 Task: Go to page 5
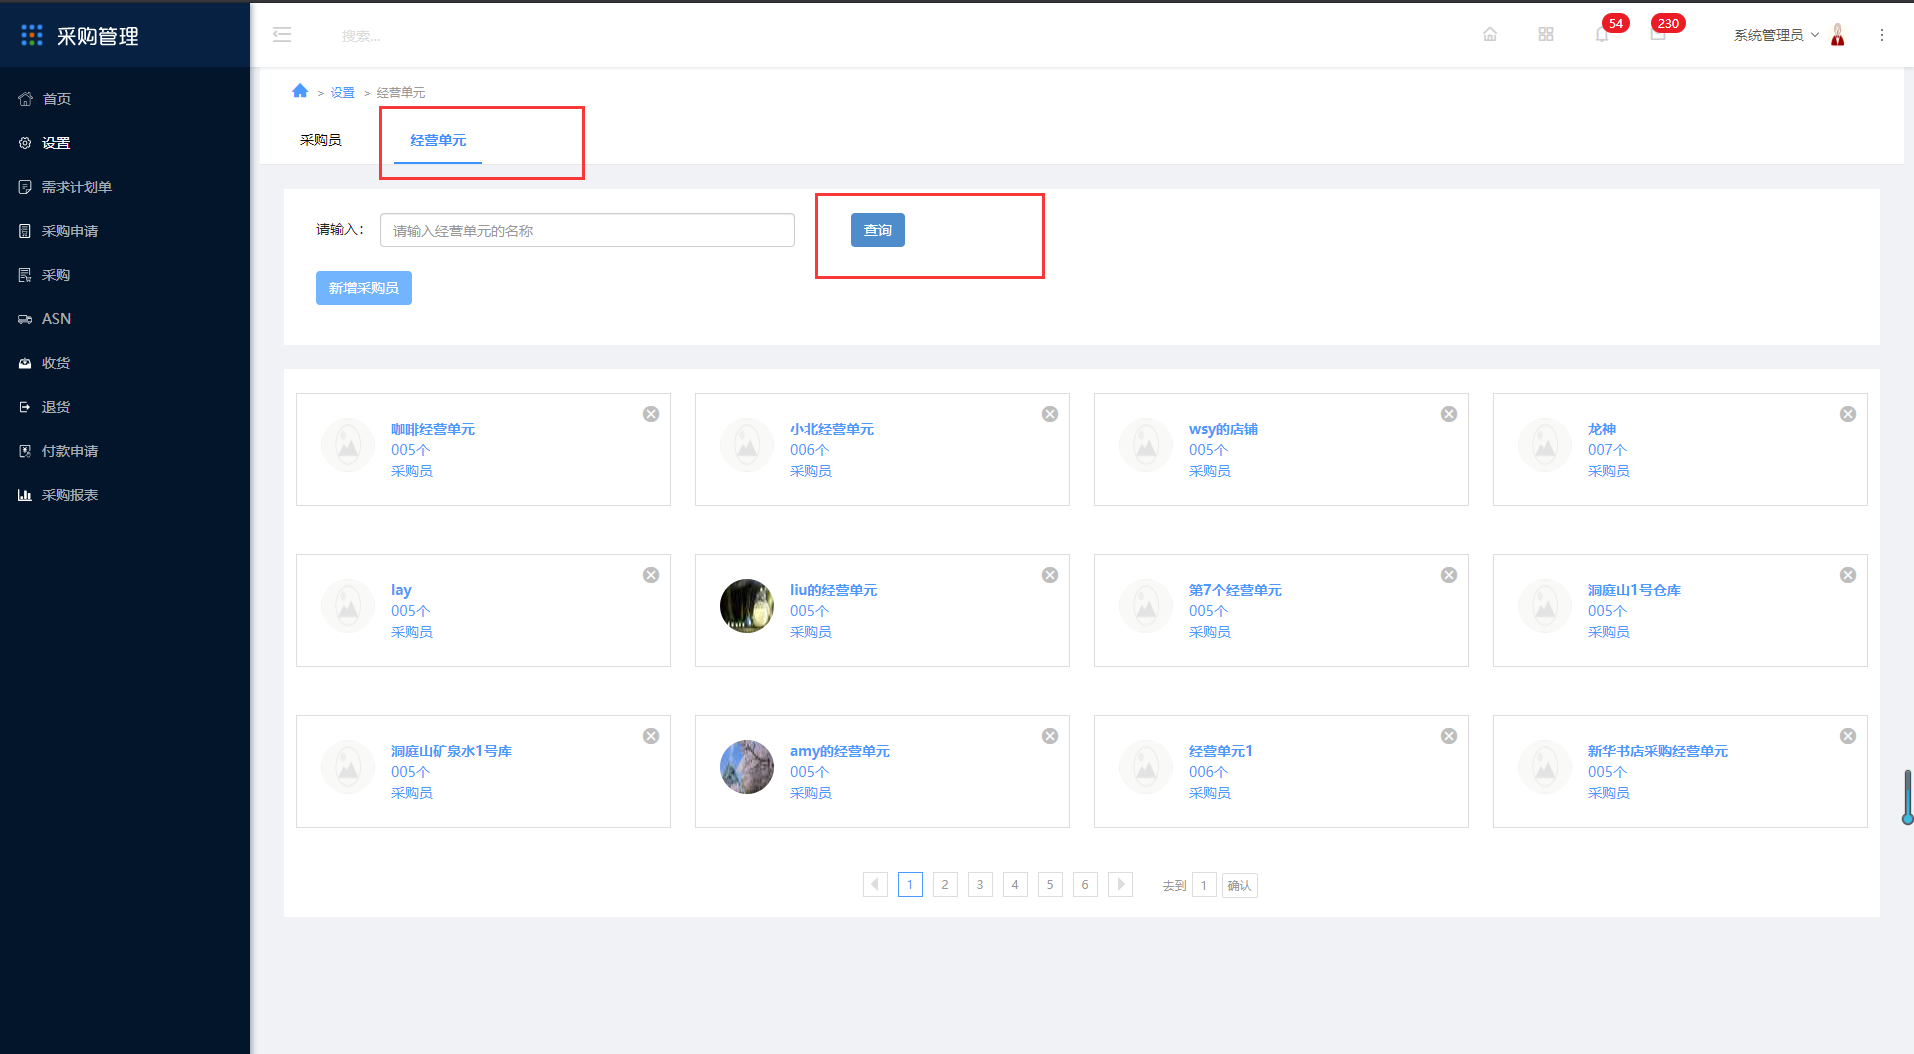(x=1050, y=885)
